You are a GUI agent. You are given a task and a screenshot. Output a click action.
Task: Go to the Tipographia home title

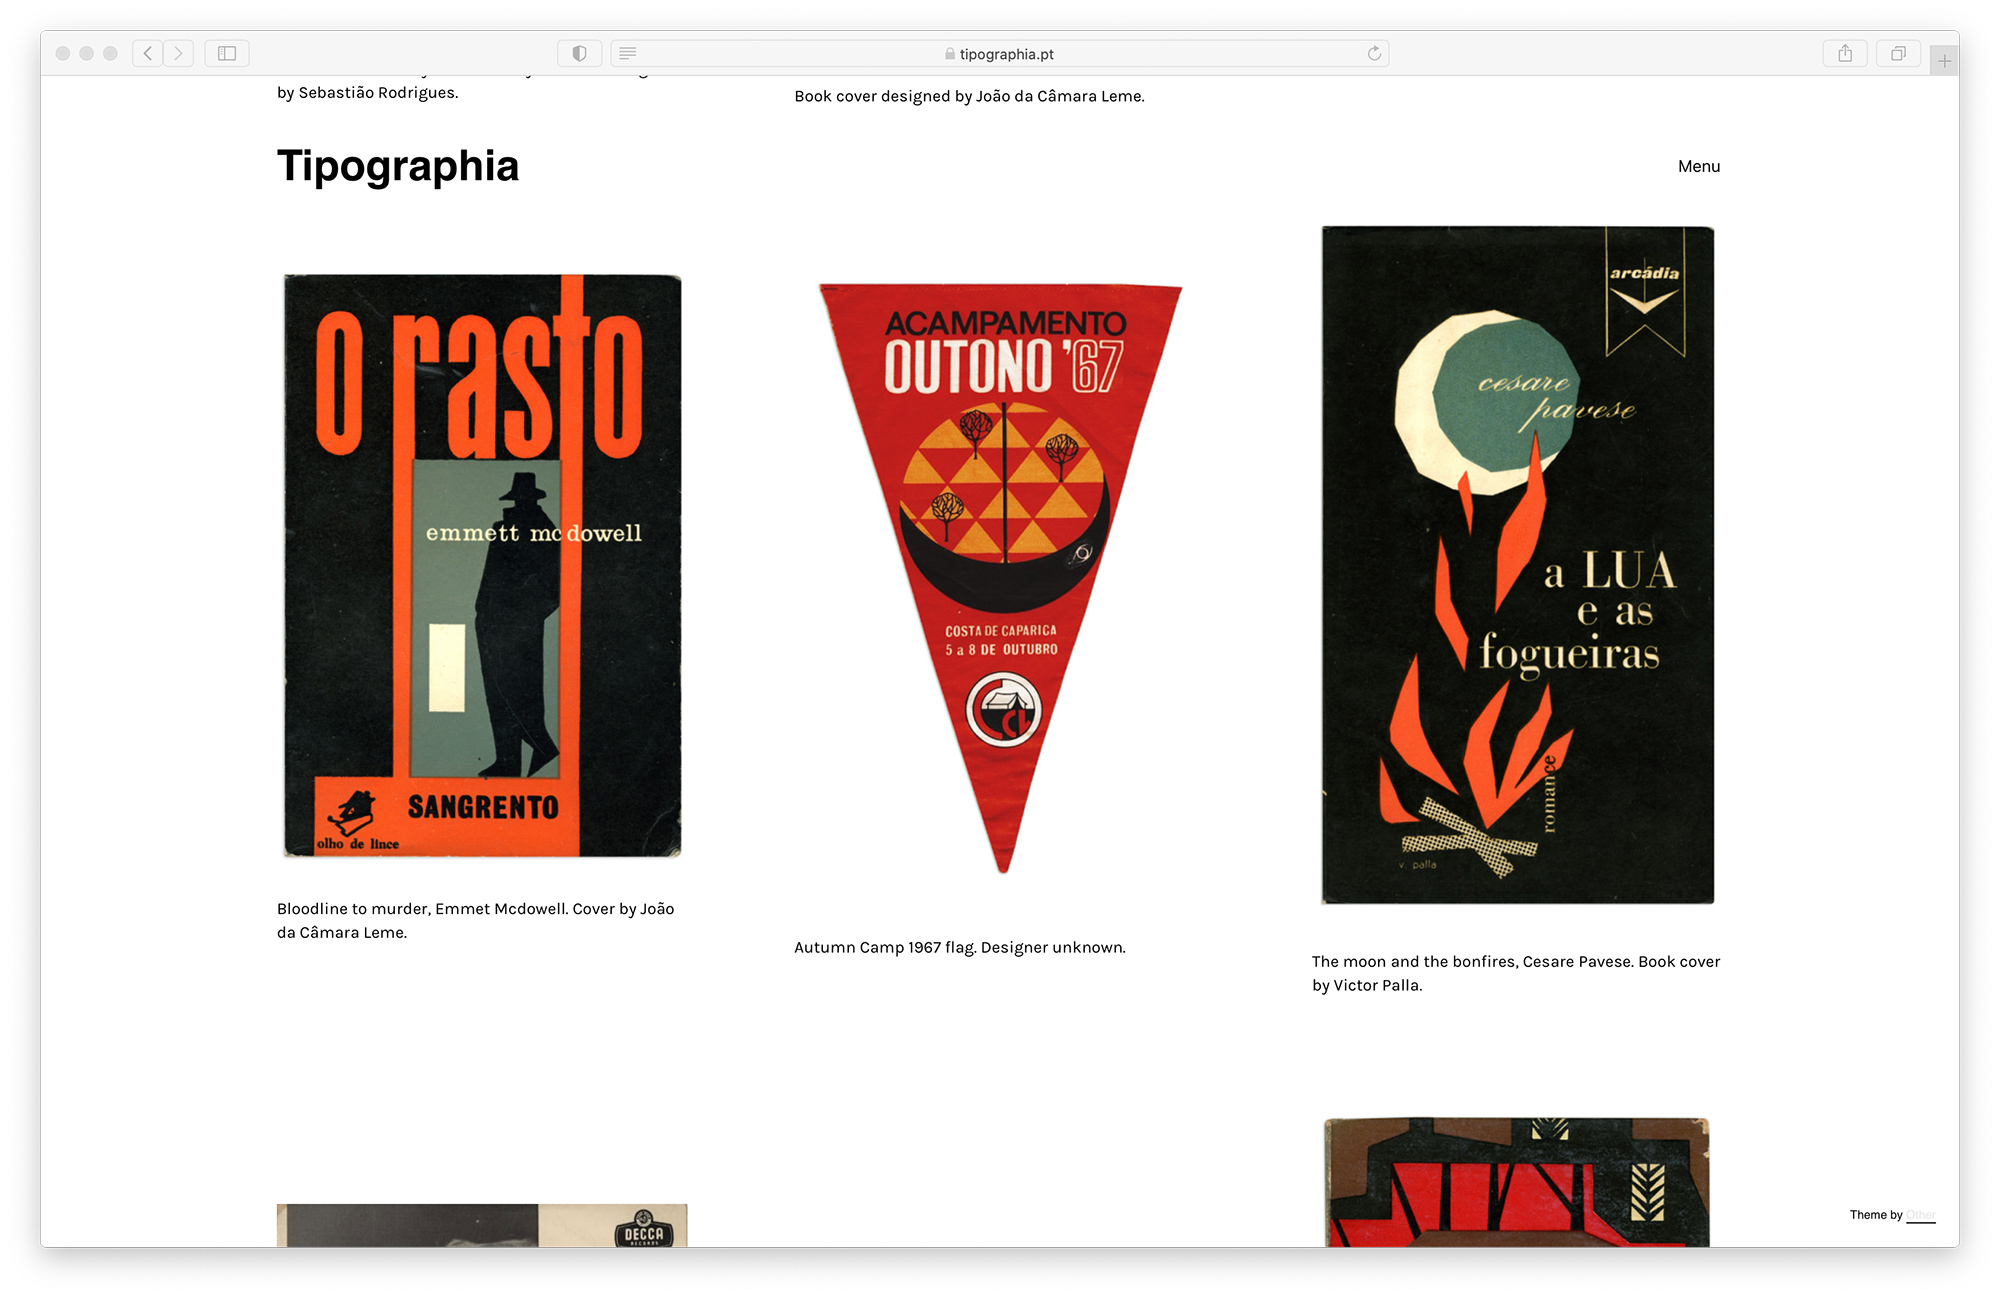coord(398,166)
